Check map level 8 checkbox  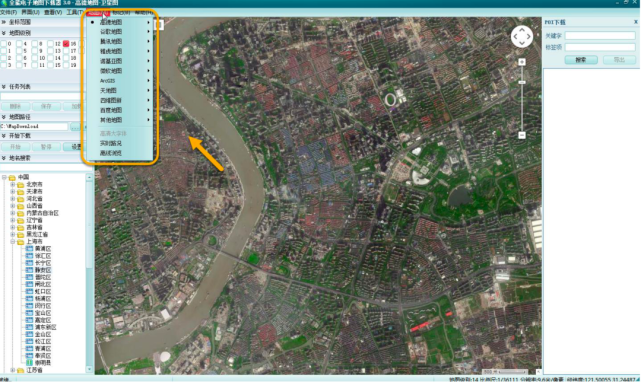(x=34, y=43)
